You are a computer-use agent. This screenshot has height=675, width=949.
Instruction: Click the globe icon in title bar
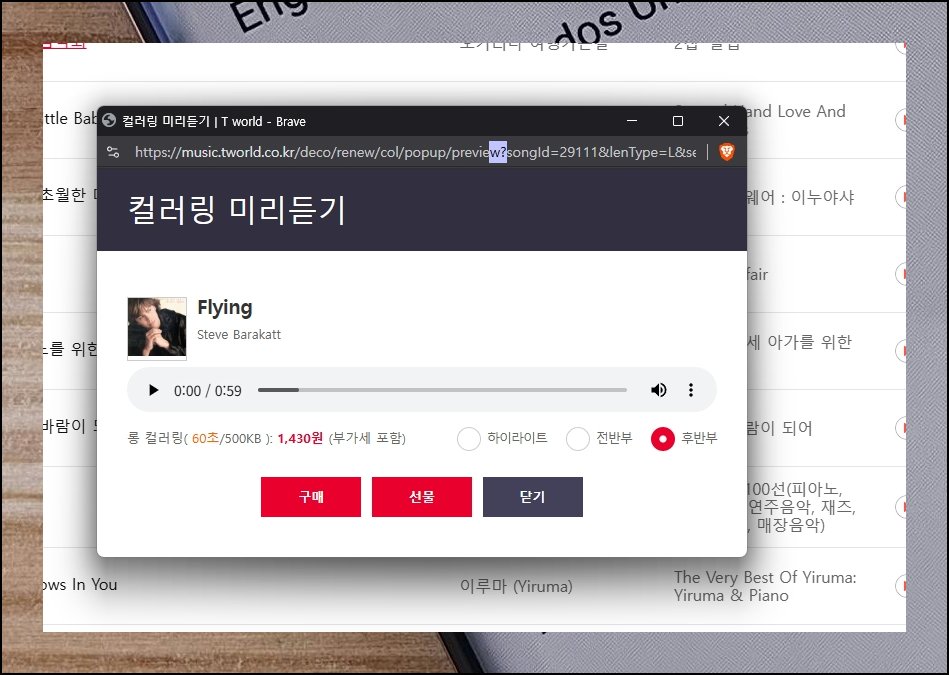coord(109,120)
